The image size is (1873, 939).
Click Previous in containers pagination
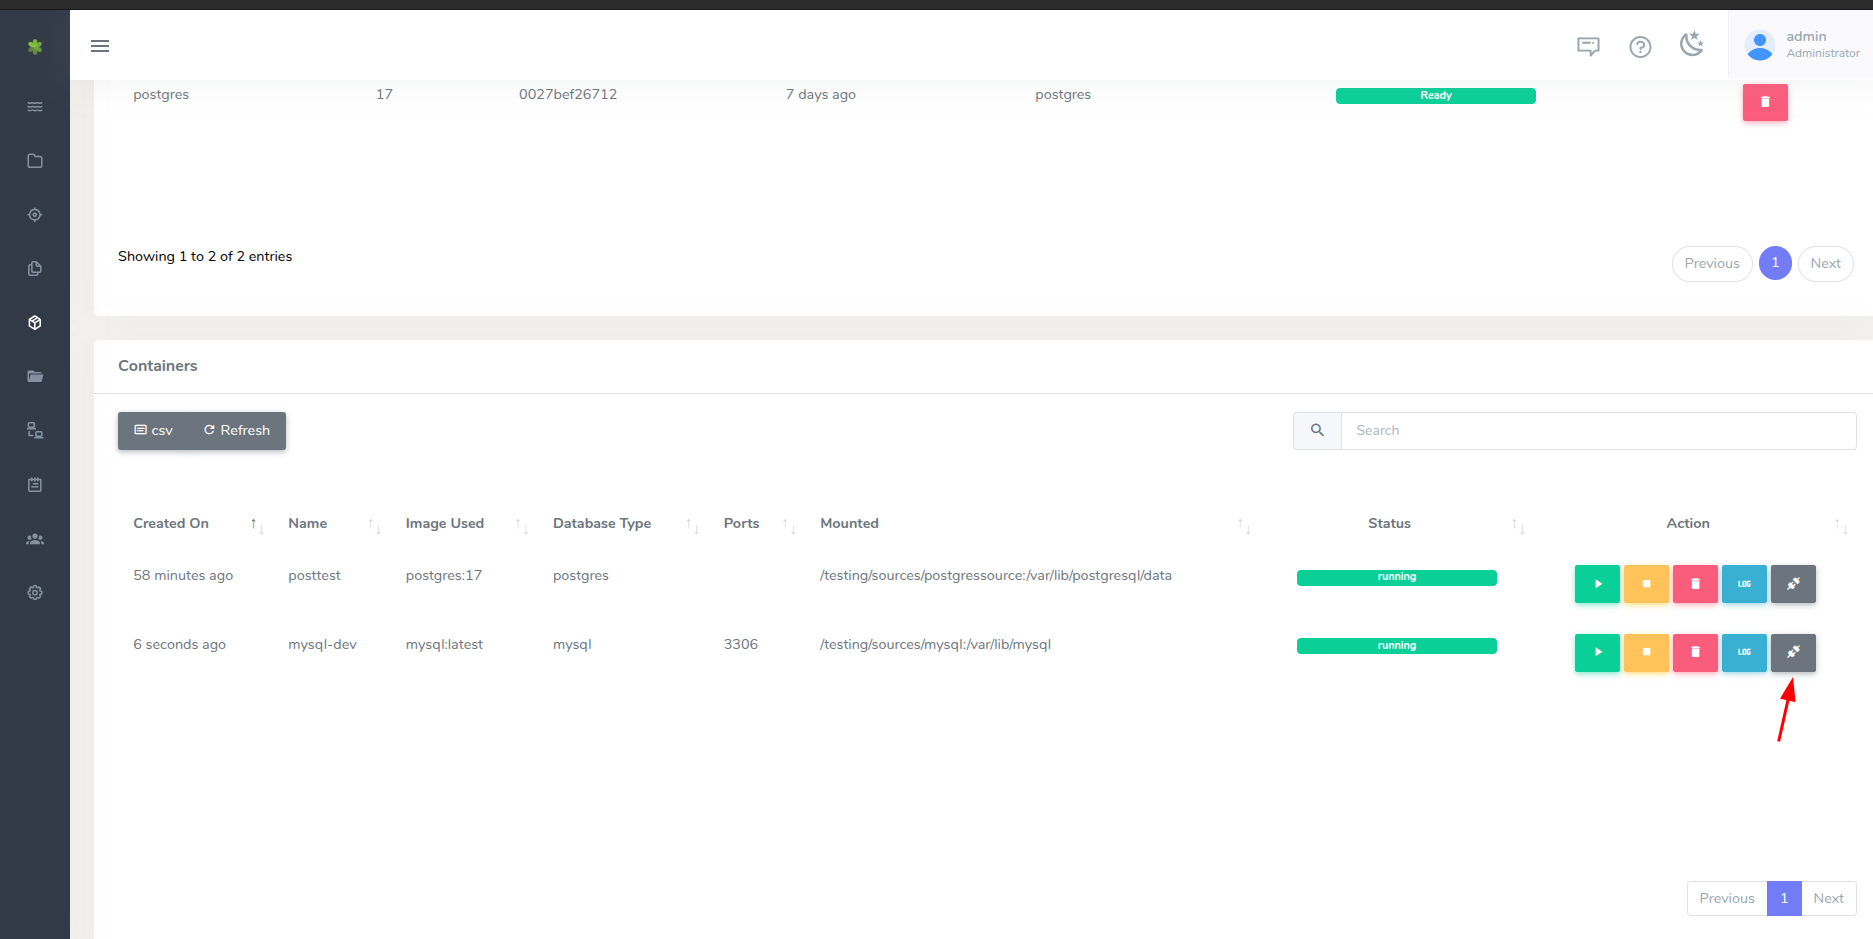pyautogui.click(x=1727, y=898)
